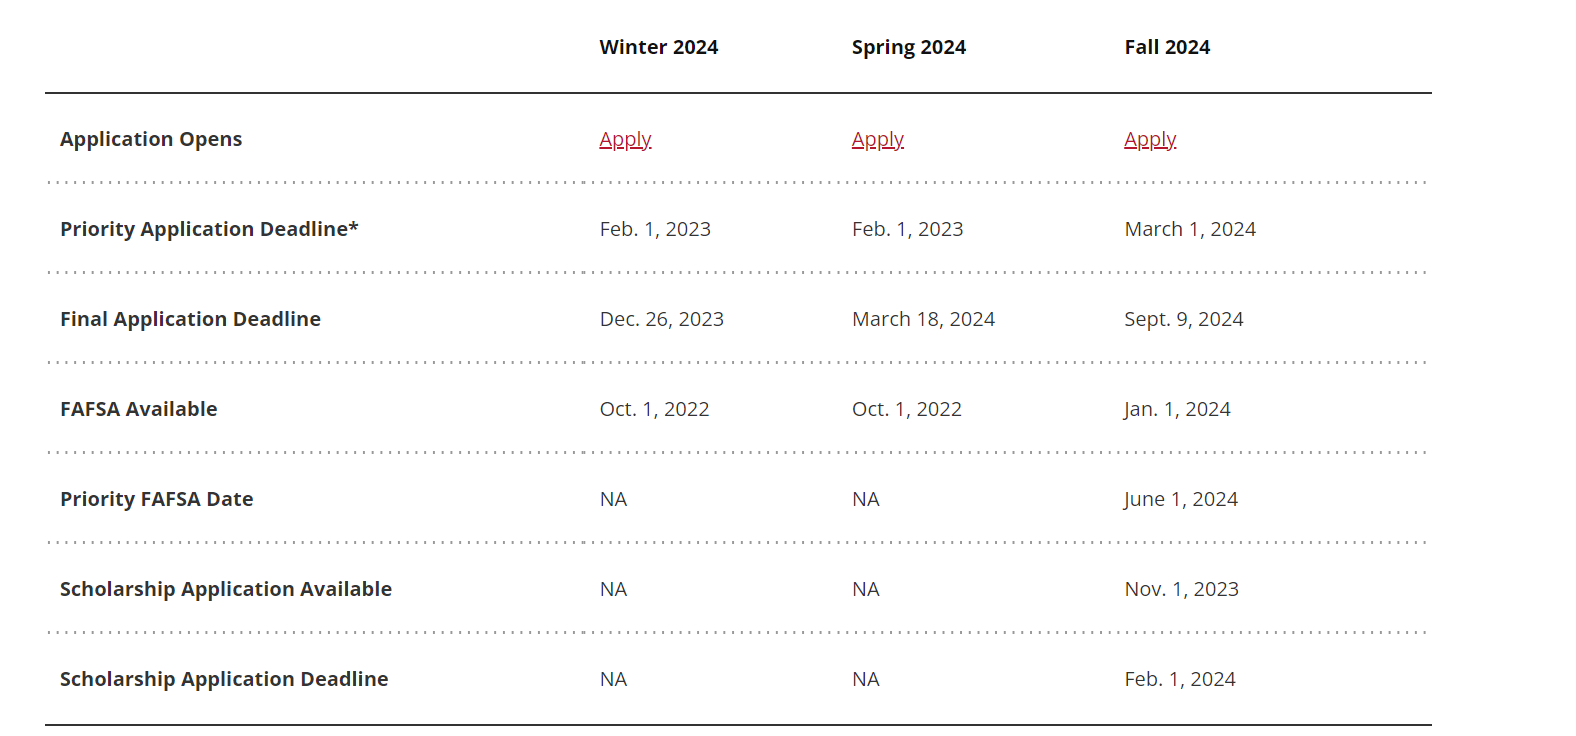Select the March 1, 2024 priority deadline
1576x736 pixels.
click(x=1190, y=229)
